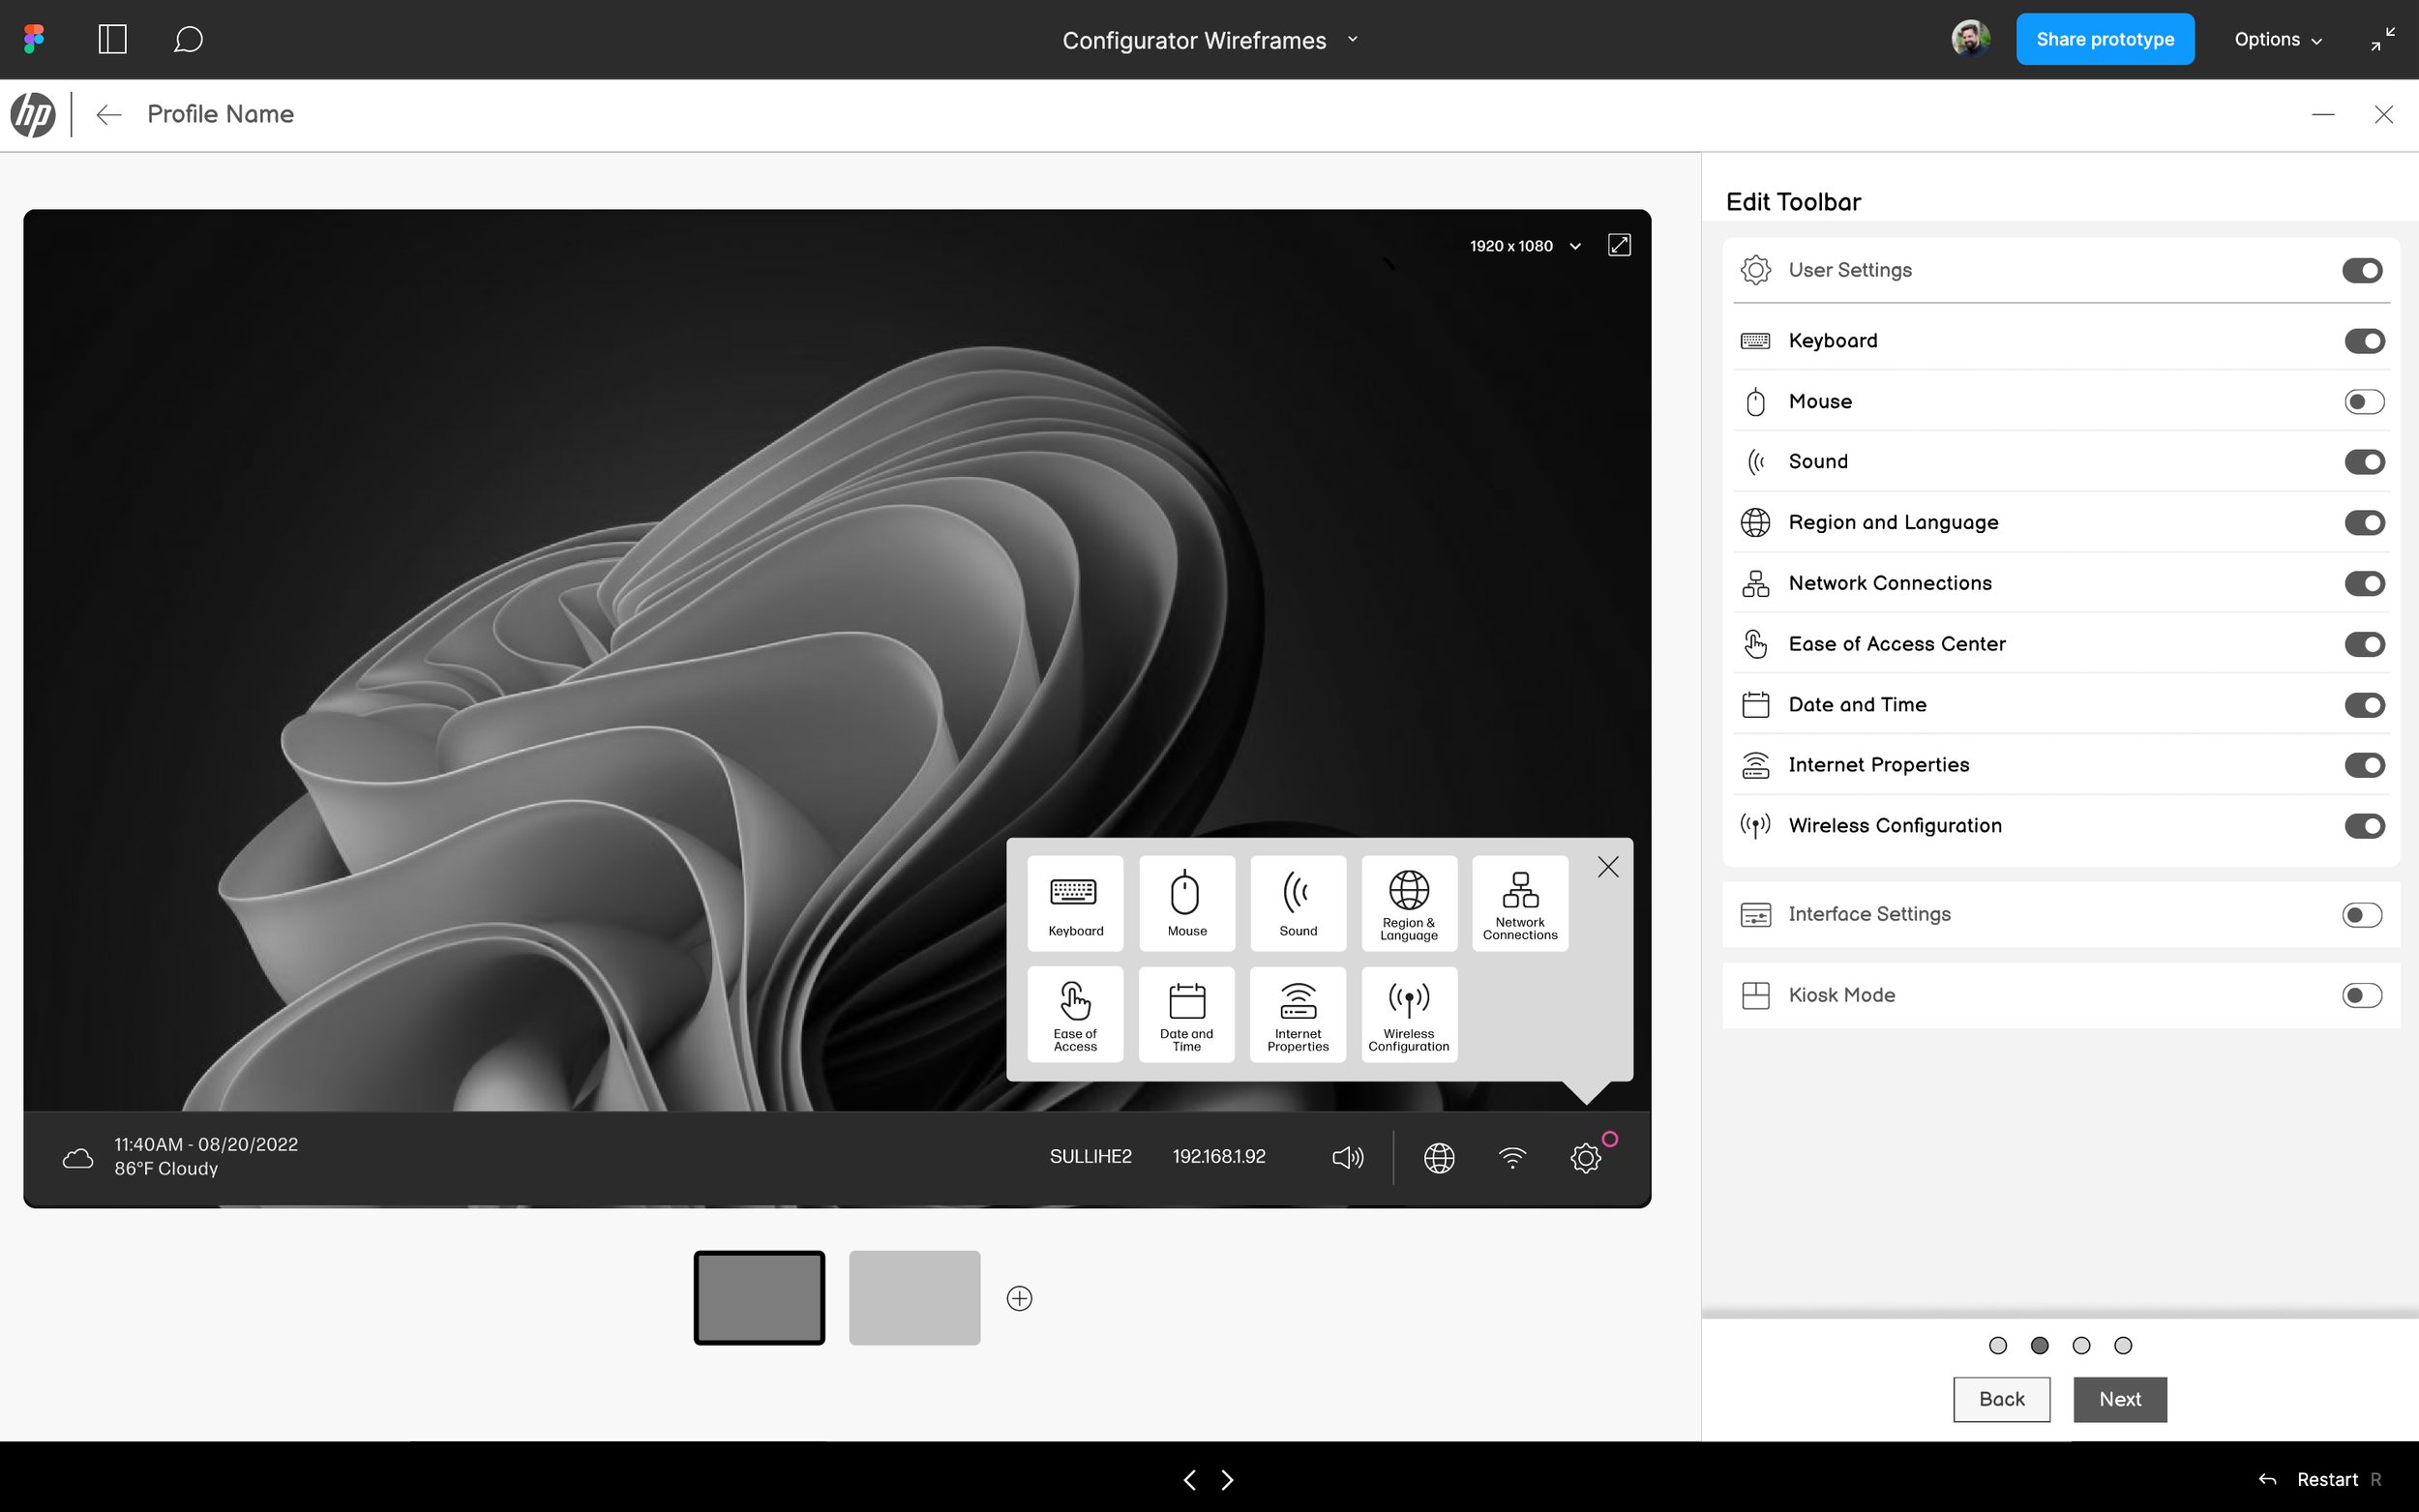Turn on Kiosk Mode toggle
The height and width of the screenshot is (1512, 2419).
click(x=2361, y=995)
